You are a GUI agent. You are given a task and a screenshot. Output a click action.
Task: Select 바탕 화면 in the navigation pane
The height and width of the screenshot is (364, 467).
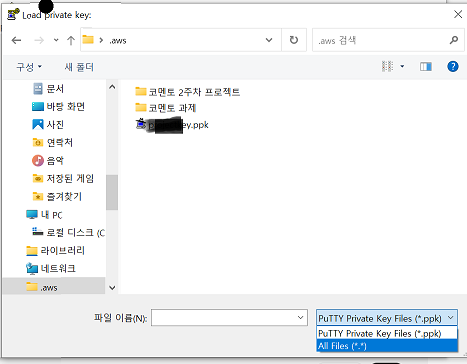pyautogui.click(x=65, y=107)
